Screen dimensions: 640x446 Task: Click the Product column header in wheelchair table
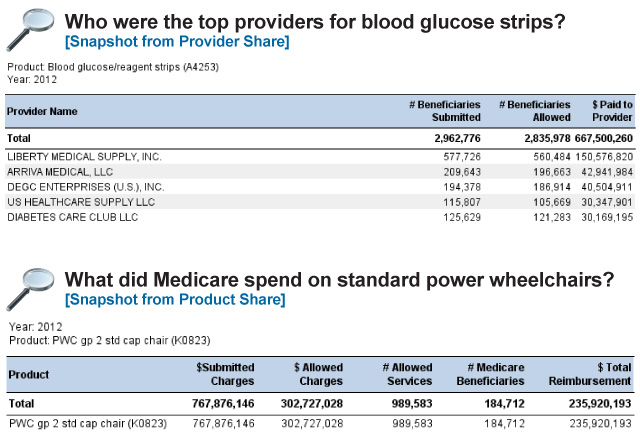[29, 375]
